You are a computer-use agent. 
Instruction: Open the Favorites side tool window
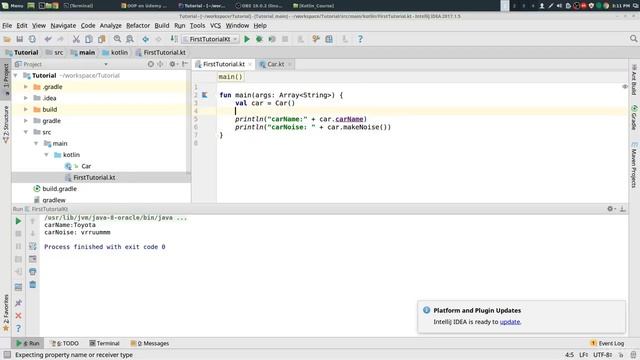click(x=6, y=312)
